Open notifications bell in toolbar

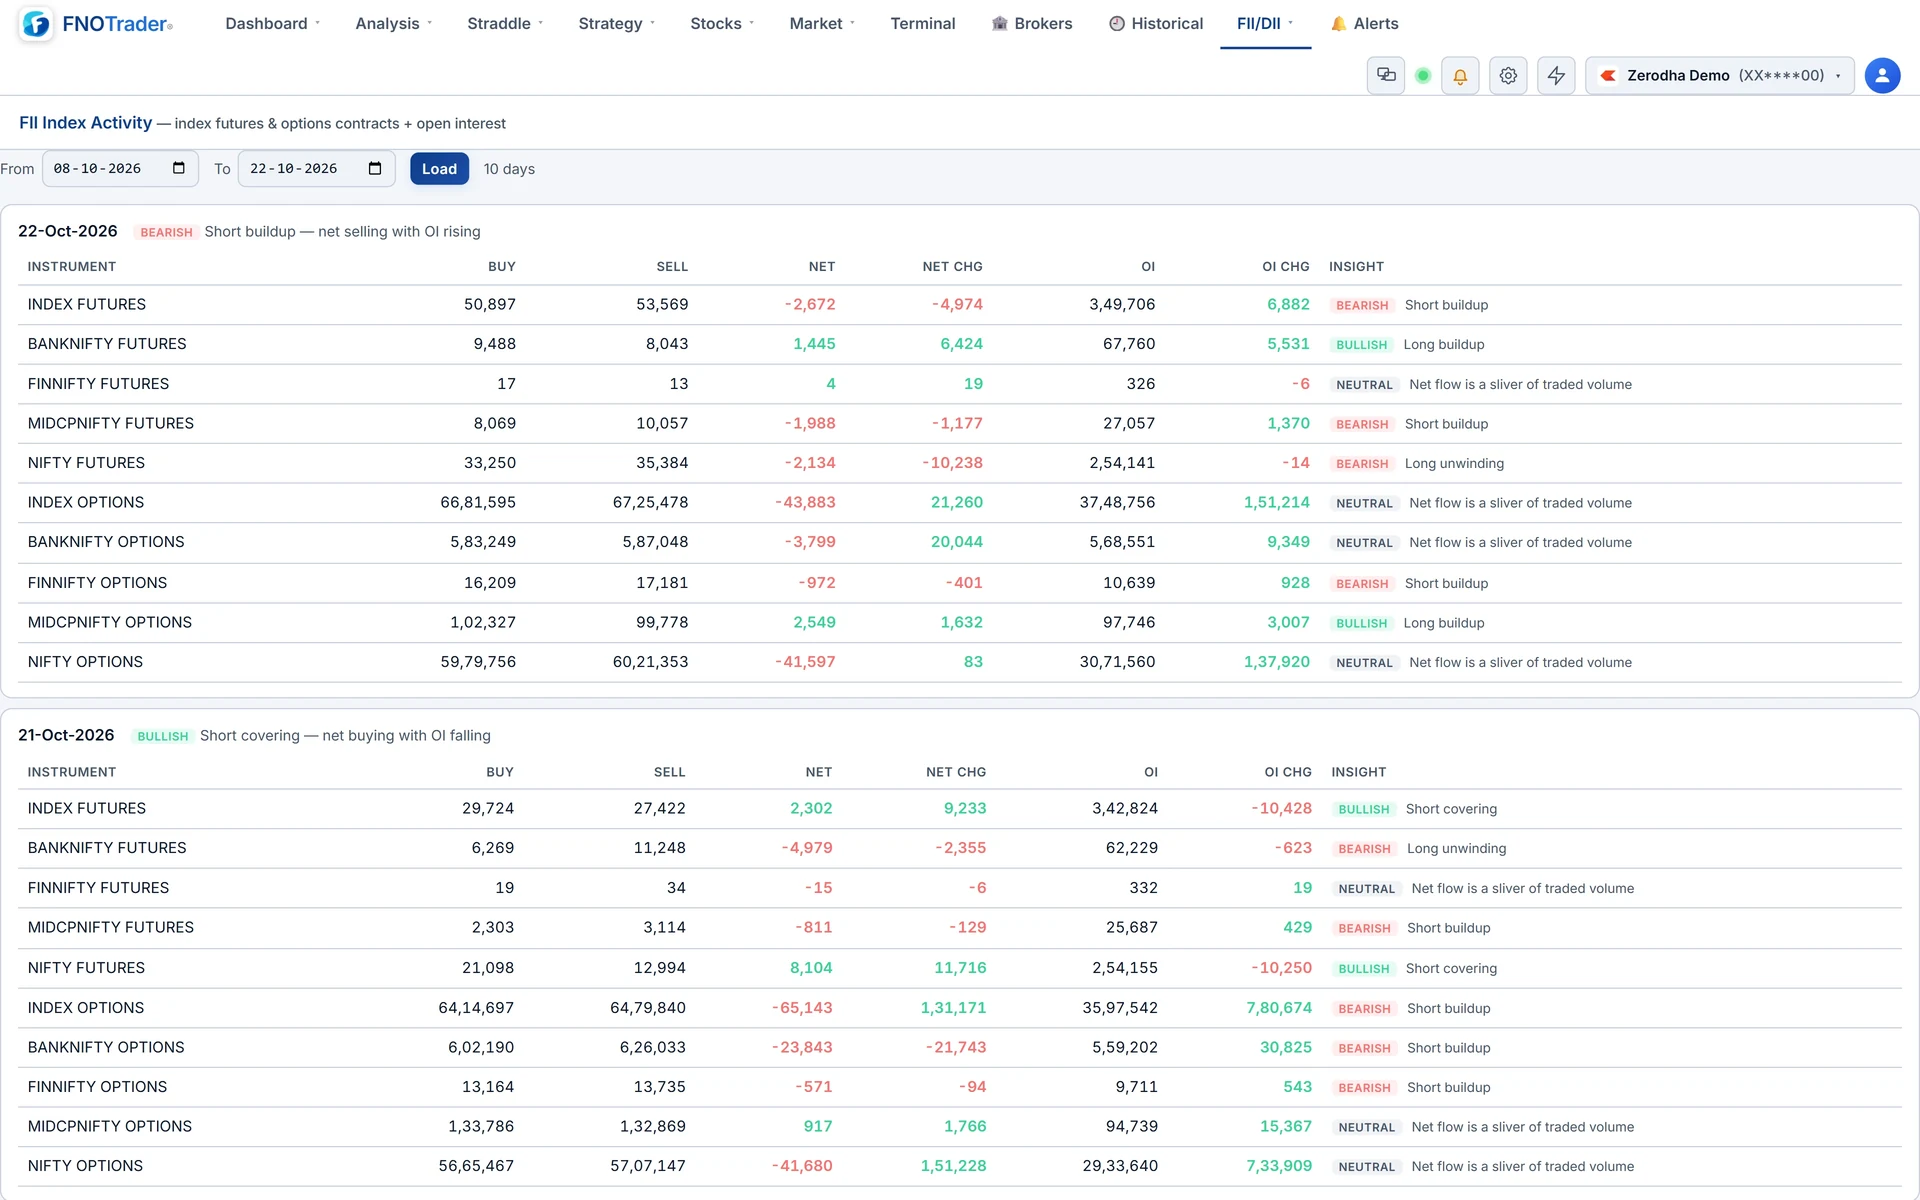pyautogui.click(x=1460, y=75)
